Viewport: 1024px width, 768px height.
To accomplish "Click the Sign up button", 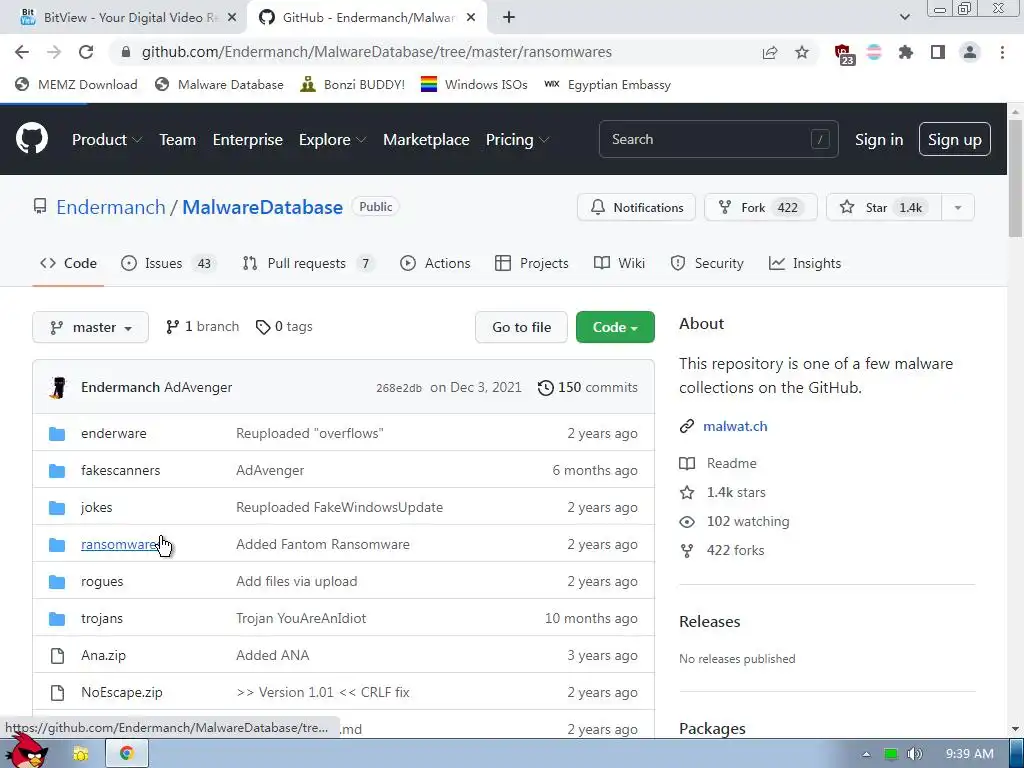I will click(955, 139).
